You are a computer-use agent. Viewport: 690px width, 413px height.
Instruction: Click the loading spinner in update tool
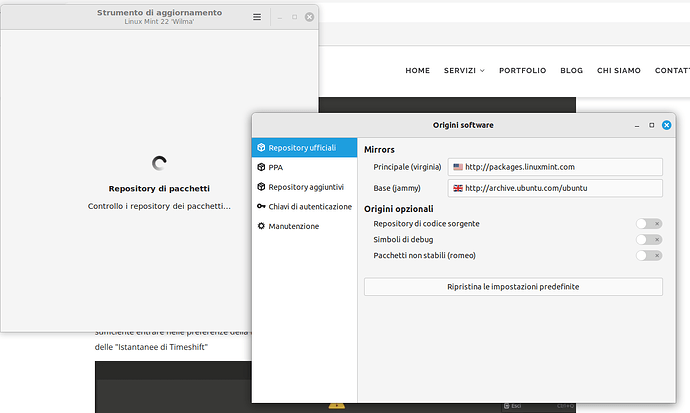[159, 163]
